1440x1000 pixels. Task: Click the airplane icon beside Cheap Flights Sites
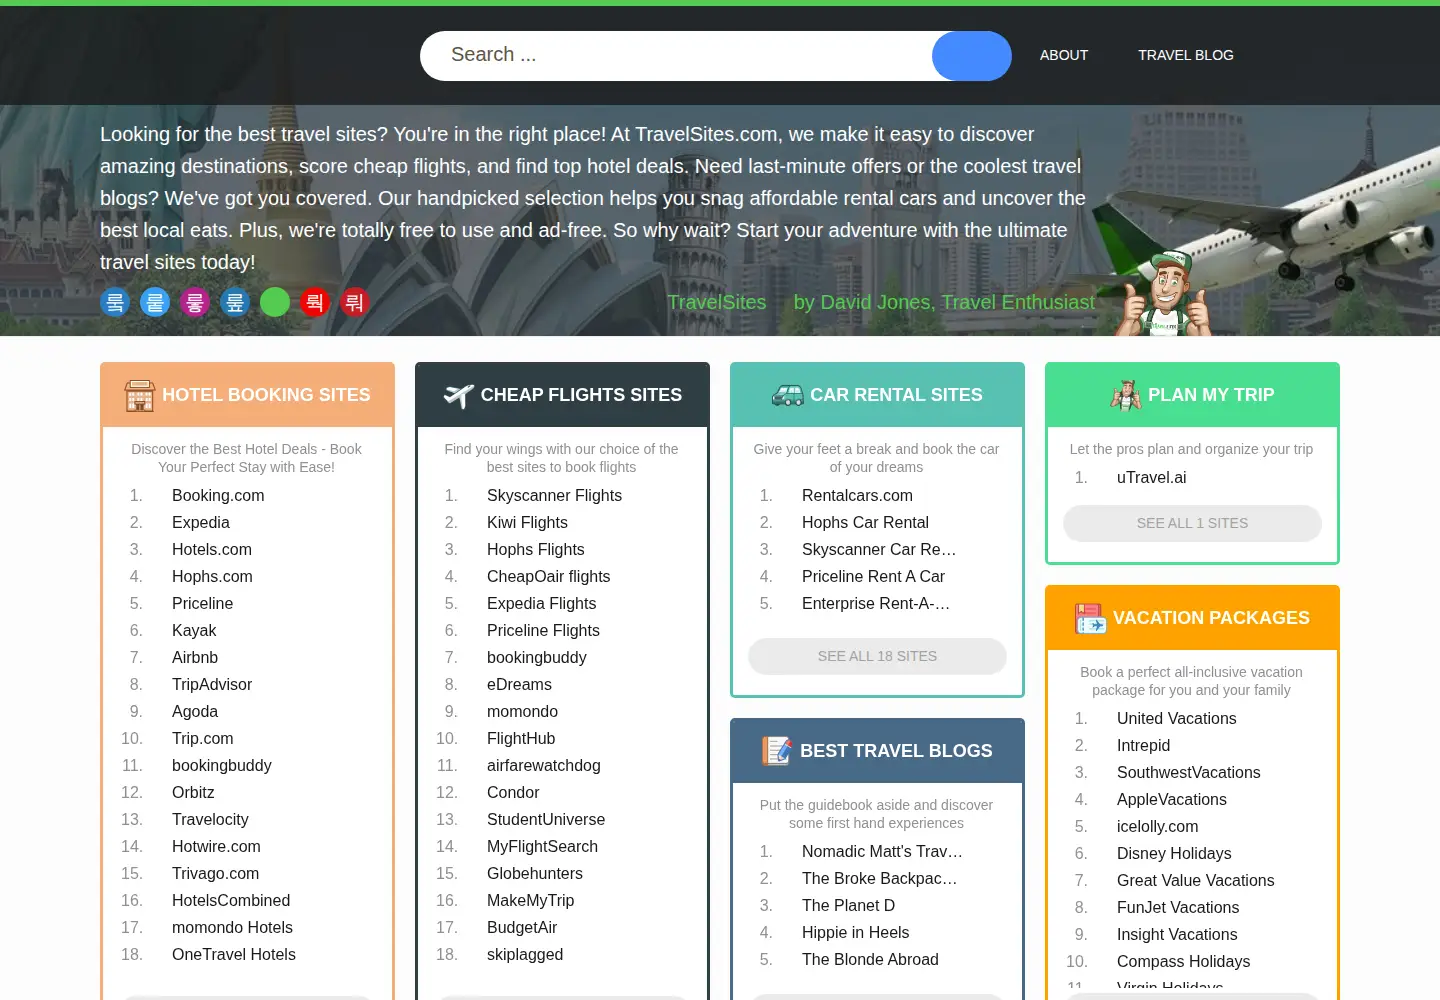coord(458,396)
